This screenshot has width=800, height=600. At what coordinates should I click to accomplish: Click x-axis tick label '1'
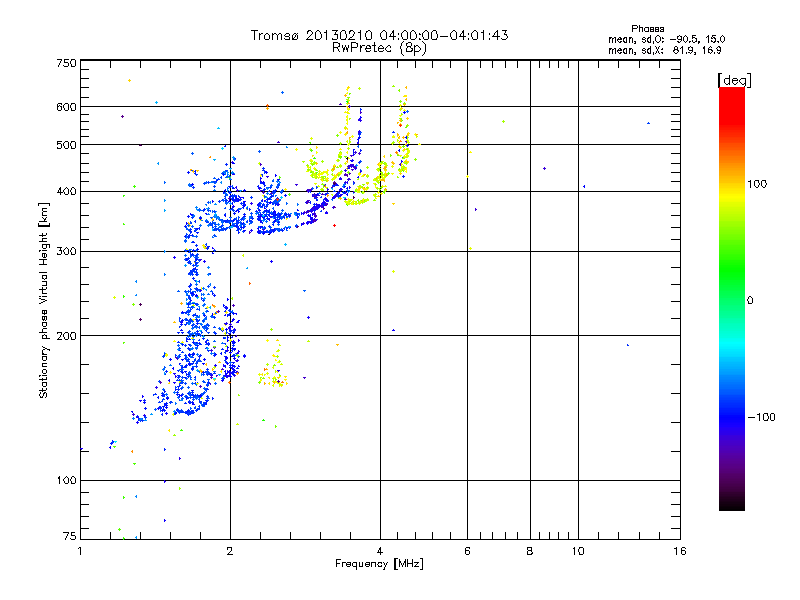[x=80, y=551]
